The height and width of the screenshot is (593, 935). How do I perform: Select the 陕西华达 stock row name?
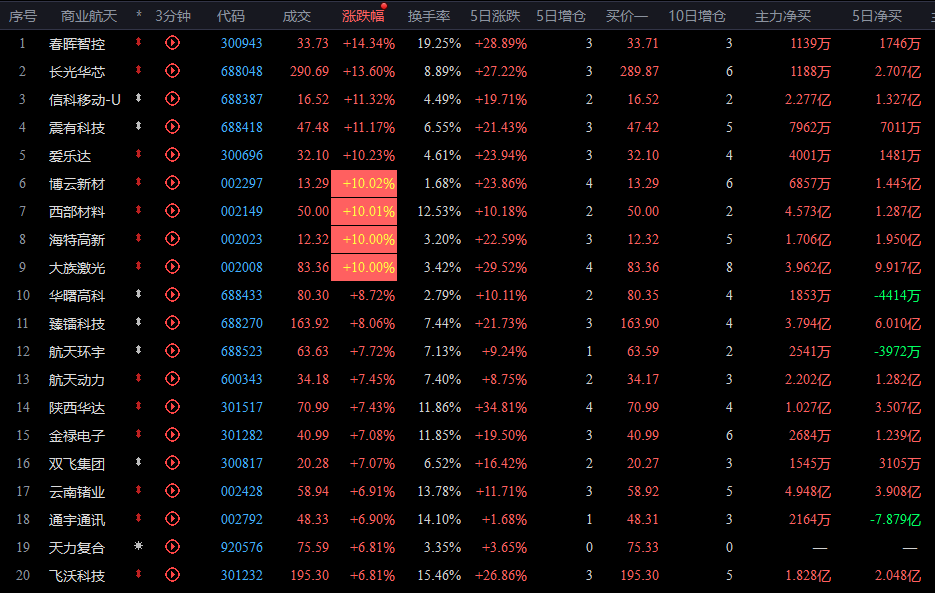point(76,408)
